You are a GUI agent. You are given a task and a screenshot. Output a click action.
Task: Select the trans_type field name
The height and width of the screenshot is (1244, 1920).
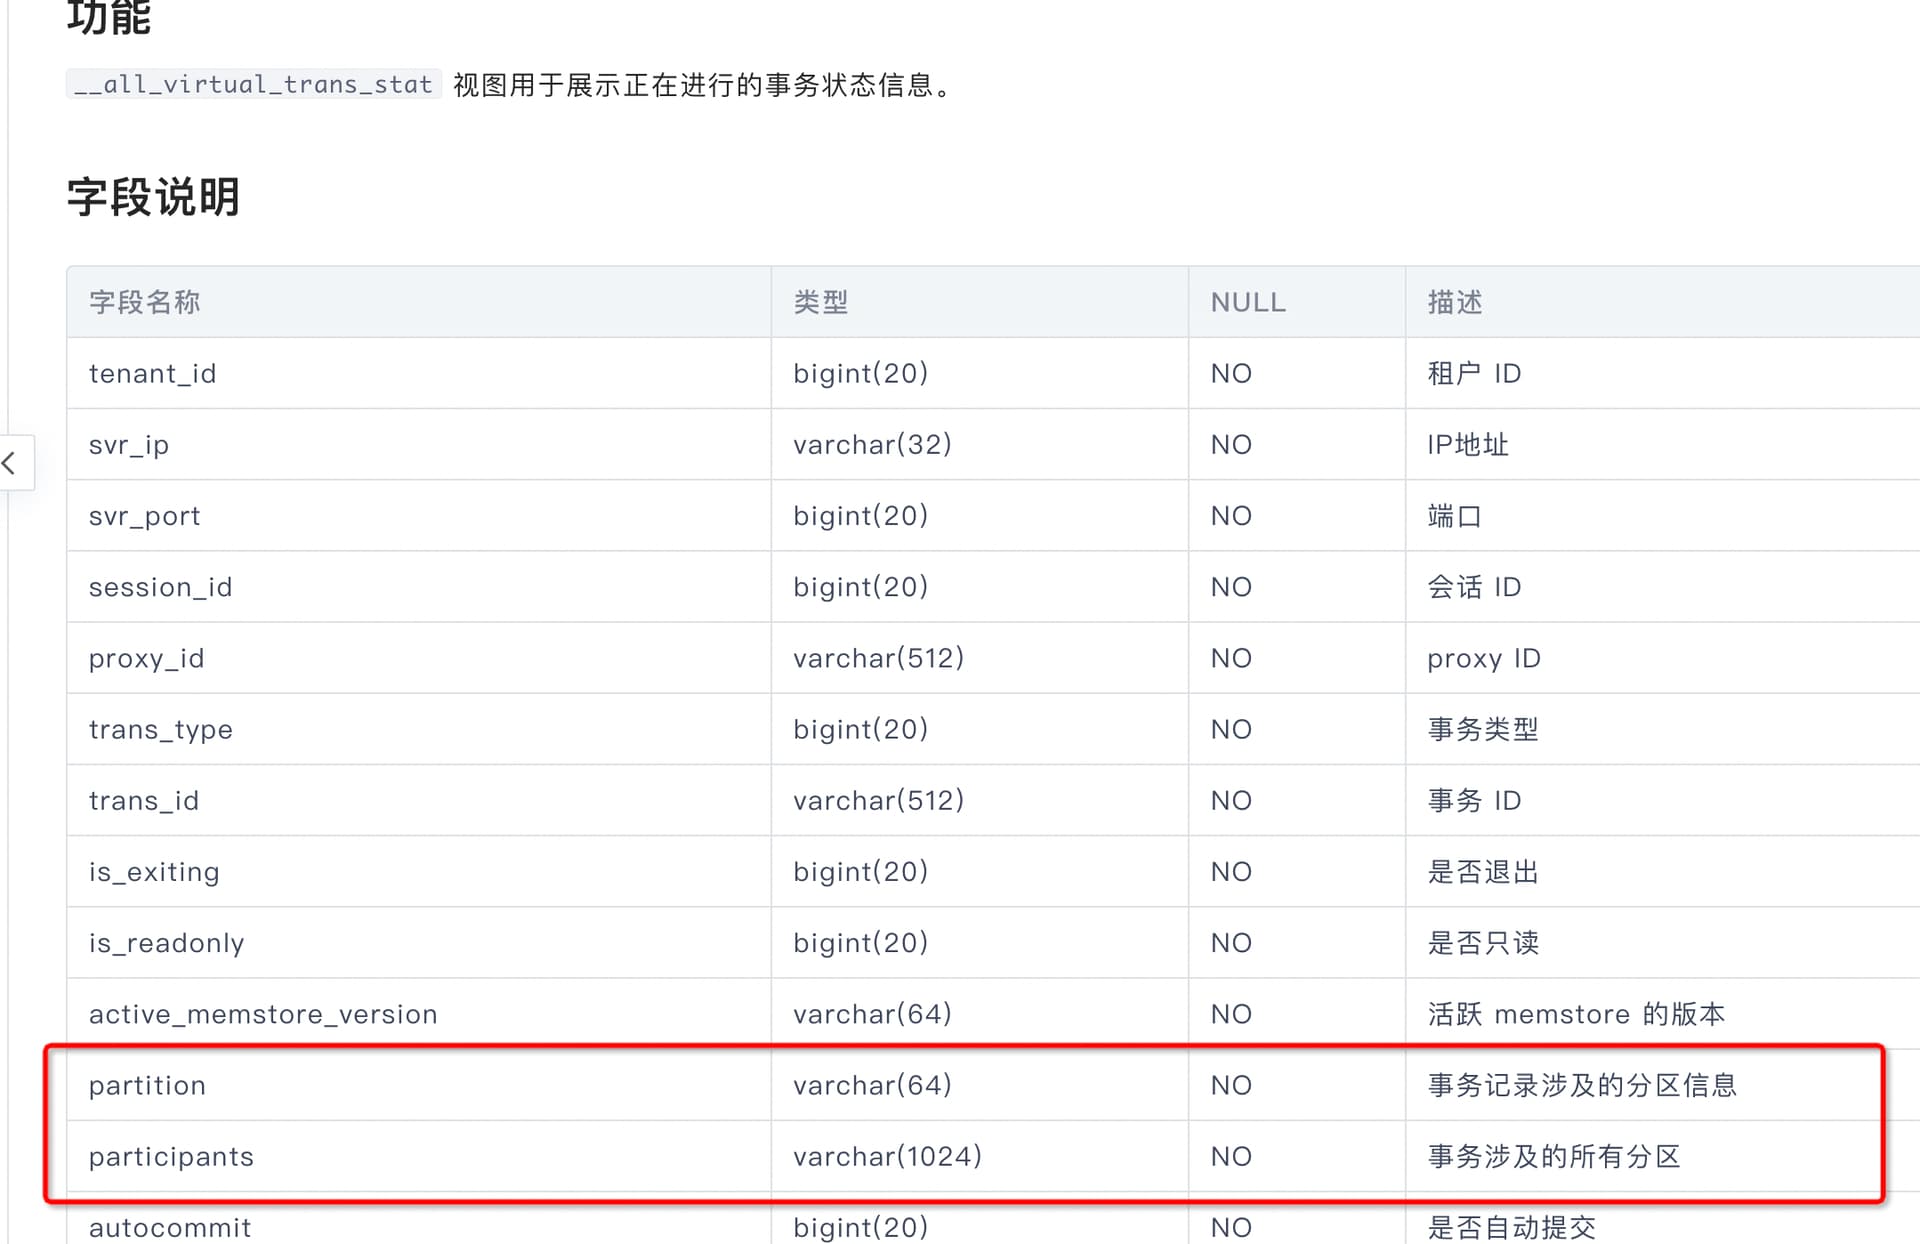(x=160, y=729)
